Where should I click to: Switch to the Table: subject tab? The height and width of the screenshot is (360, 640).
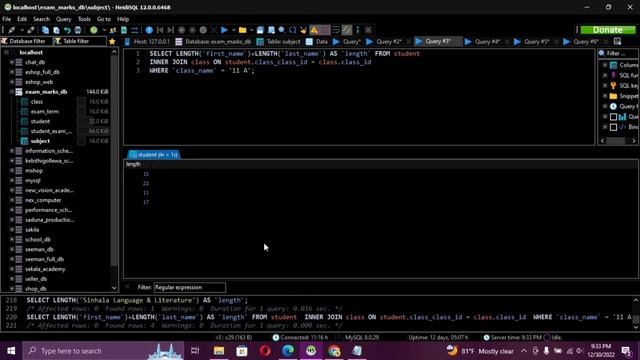coord(279,41)
